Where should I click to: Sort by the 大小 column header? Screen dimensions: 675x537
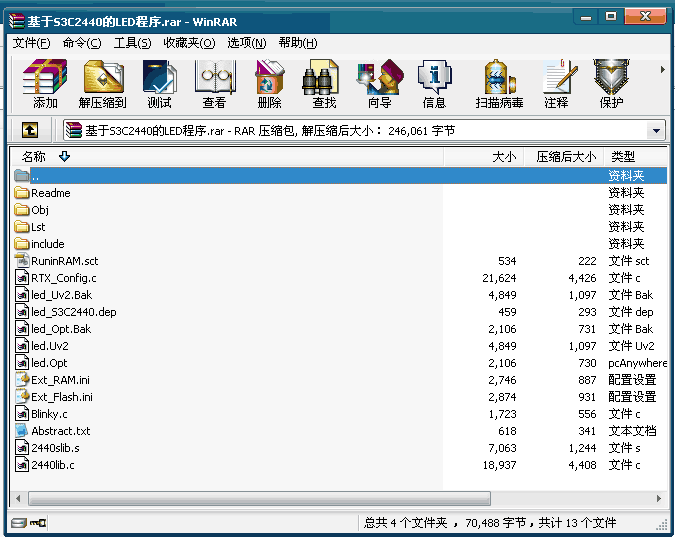pyautogui.click(x=484, y=156)
